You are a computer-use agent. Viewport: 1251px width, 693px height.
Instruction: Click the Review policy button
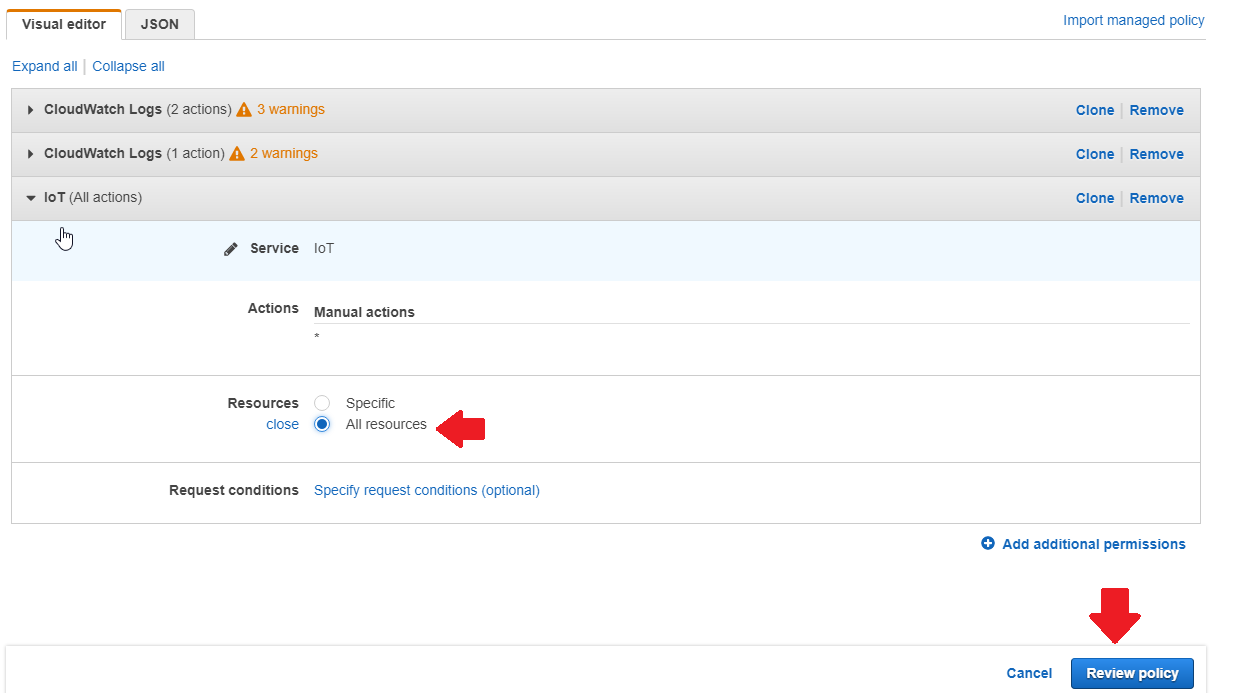1132,673
